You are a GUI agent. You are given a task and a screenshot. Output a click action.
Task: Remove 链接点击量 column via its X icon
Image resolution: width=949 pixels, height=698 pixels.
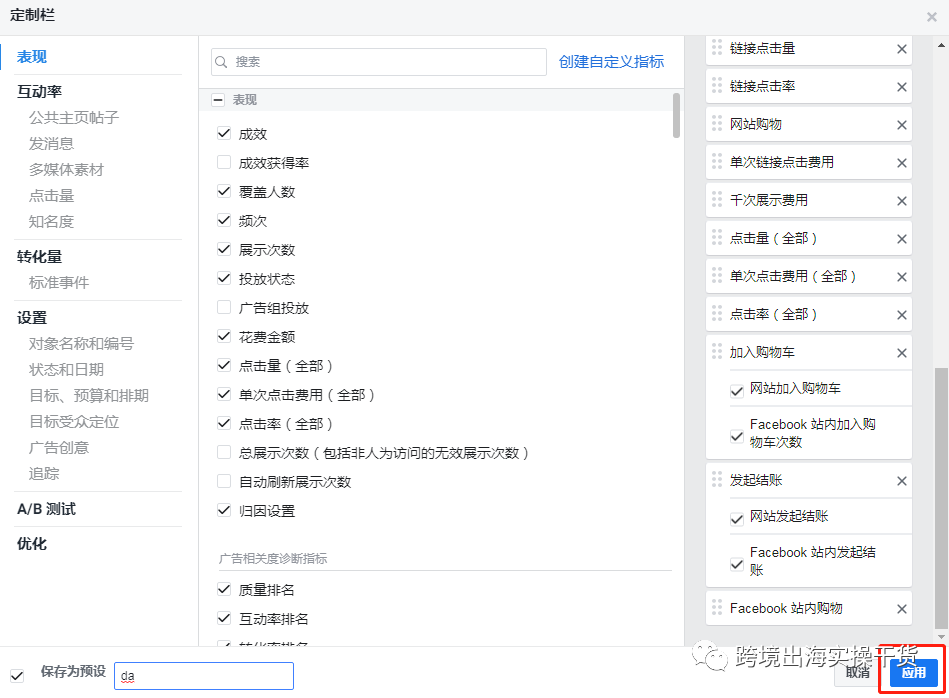[x=901, y=48]
